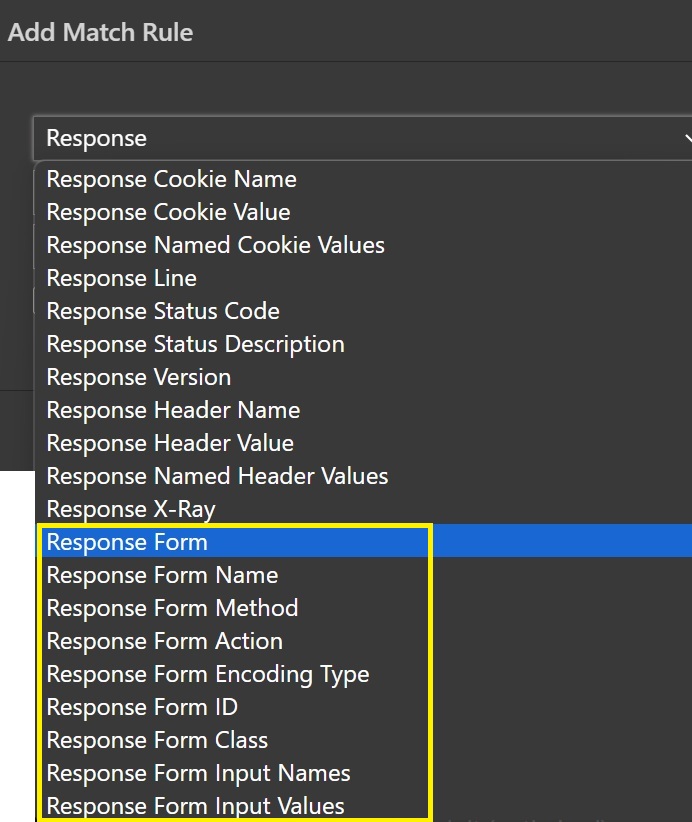Choose Response Status Description option
This screenshot has width=692, height=822.
(x=195, y=345)
